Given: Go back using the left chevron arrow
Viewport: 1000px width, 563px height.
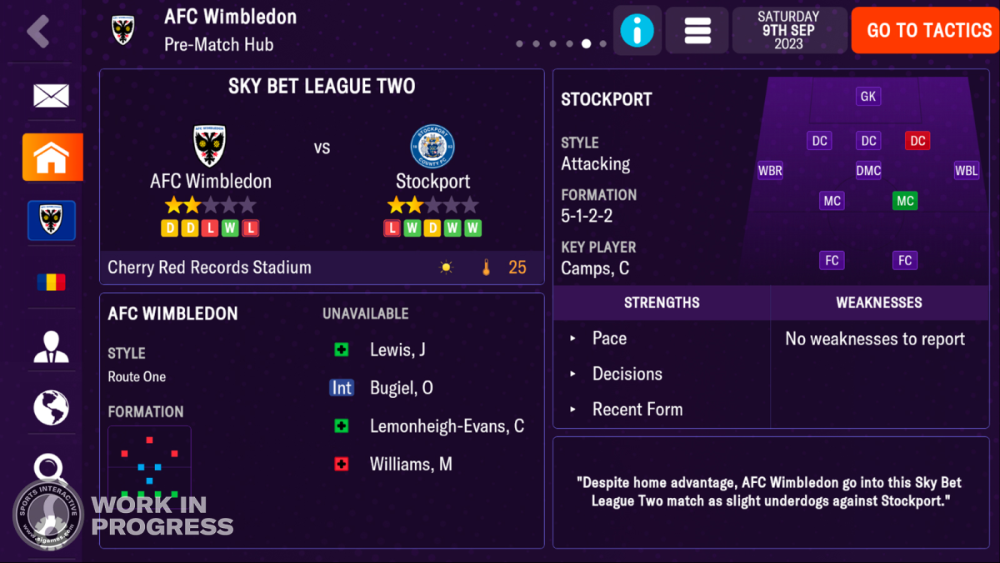Looking at the screenshot, I should click(x=38, y=31).
